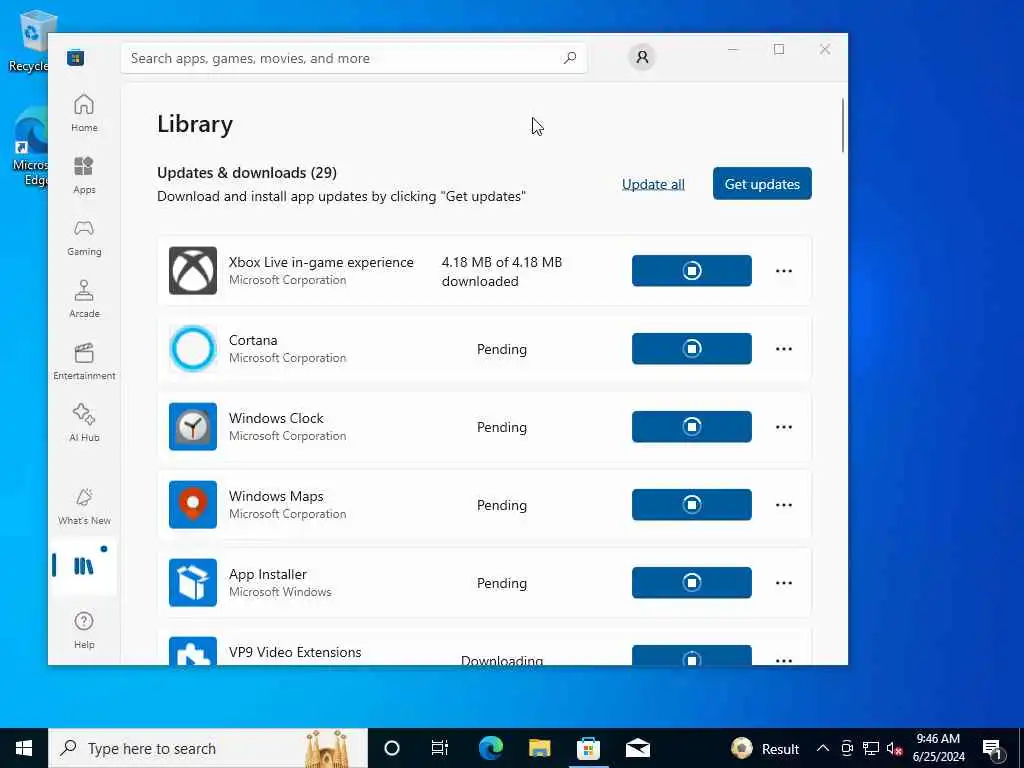Stop the Xbox Live in-game experience download
This screenshot has width=1024, height=768.
[692, 270]
